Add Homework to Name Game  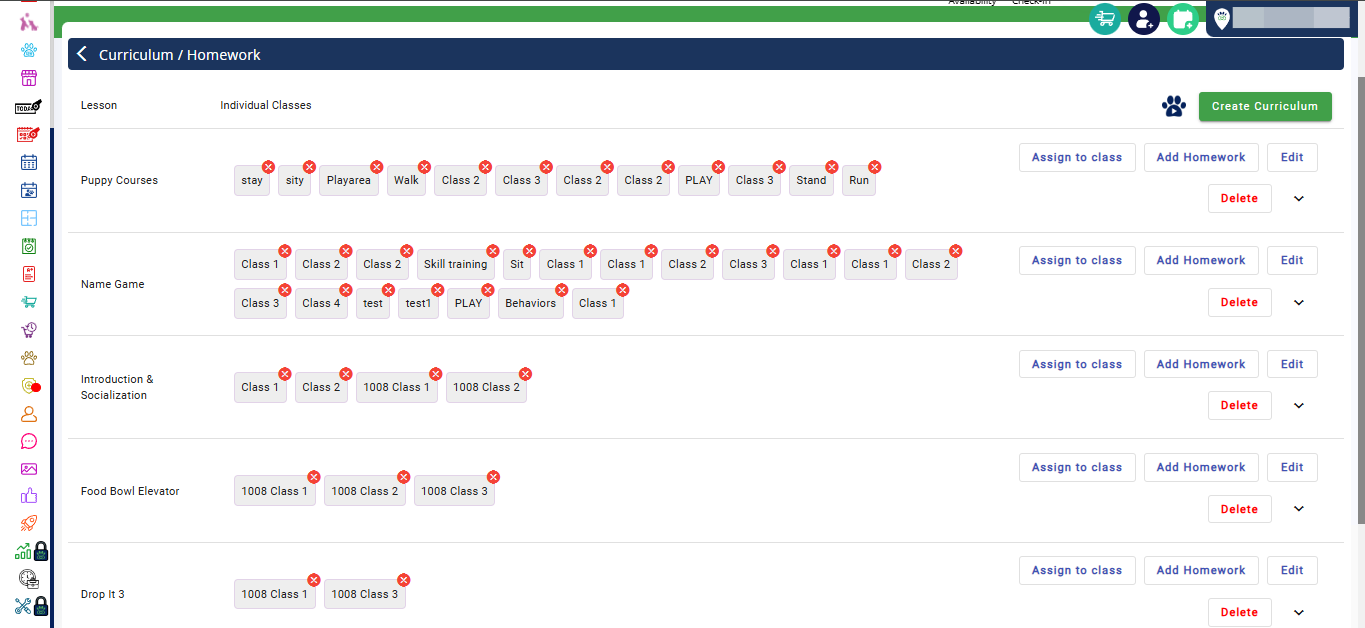1201,260
